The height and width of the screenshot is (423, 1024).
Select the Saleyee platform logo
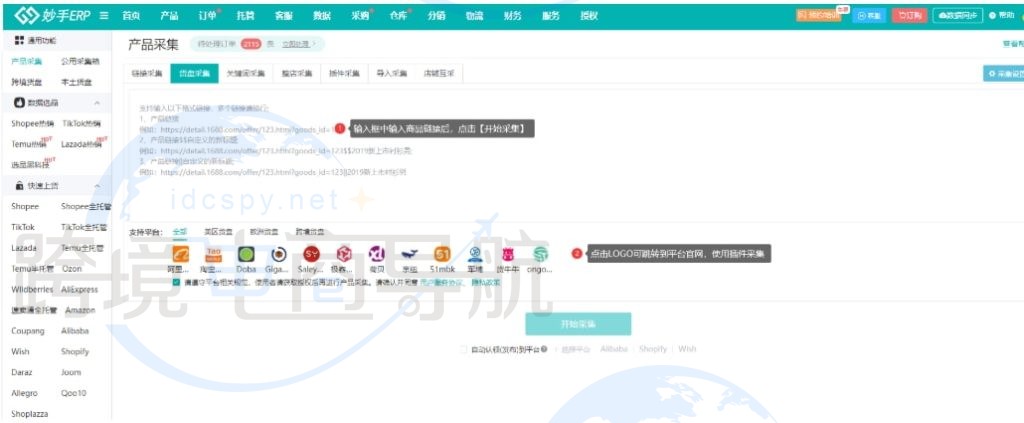(x=312, y=255)
